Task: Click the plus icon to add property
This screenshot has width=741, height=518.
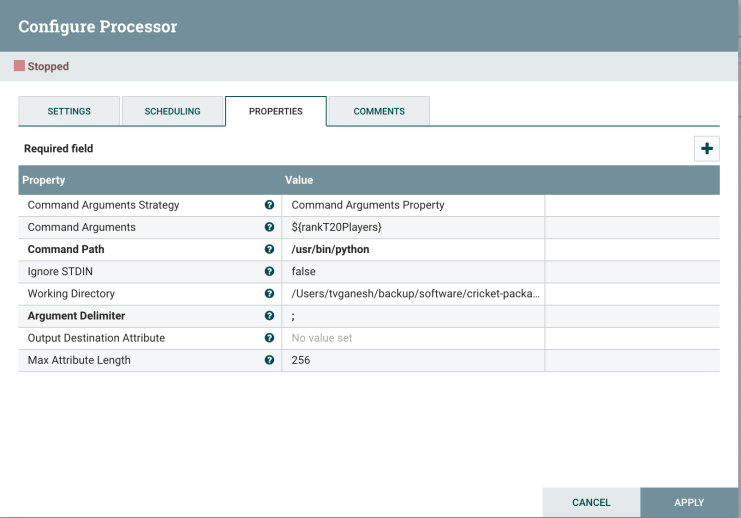Action: 708,148
